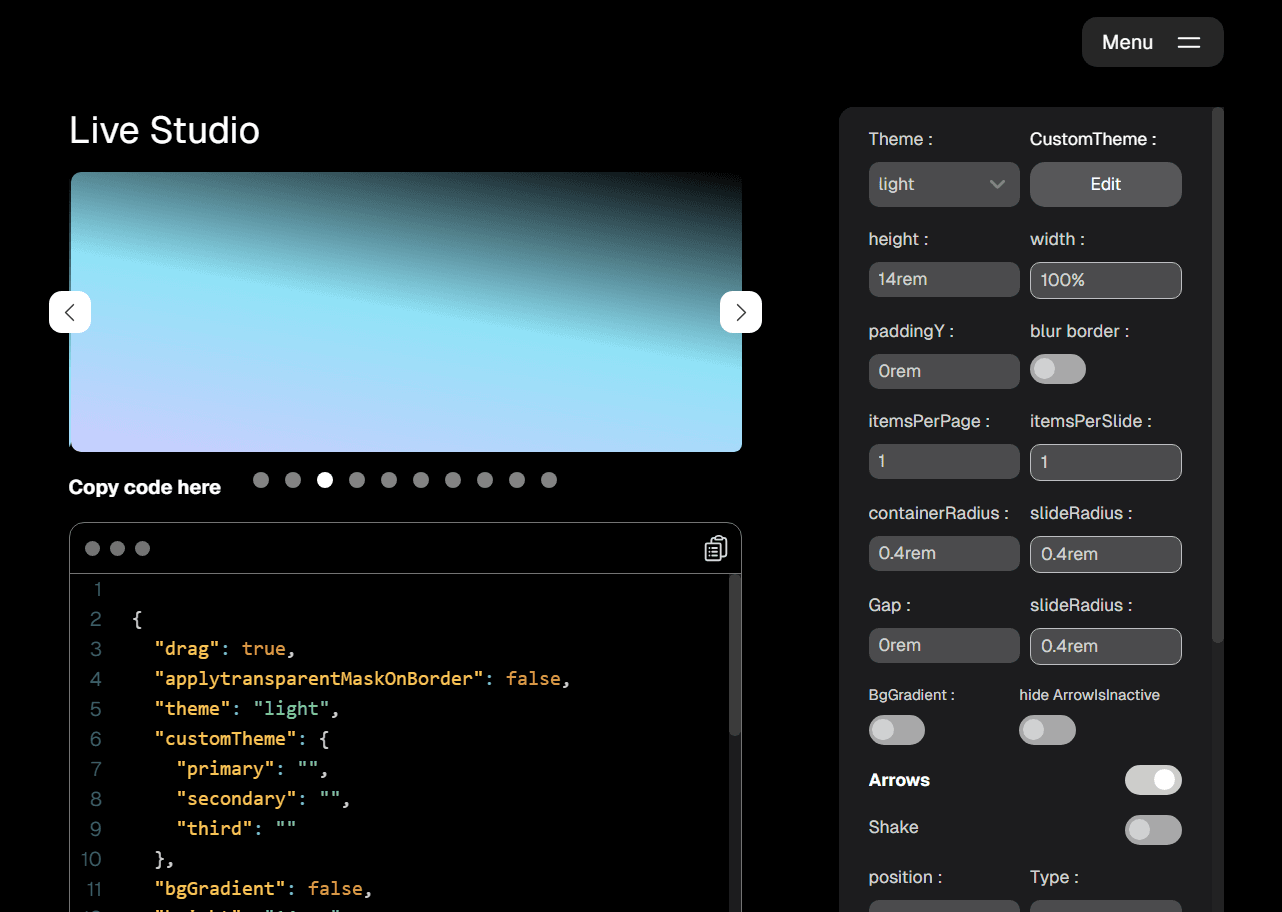Image resolution: width=1282 pixels, height=912 pixels.
Task: Go to the first carousel pagination dot
Action: [261, 480]
